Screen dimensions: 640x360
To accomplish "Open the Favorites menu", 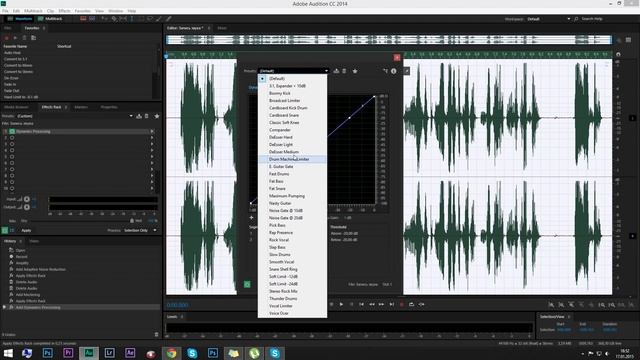I will (82, 11).
